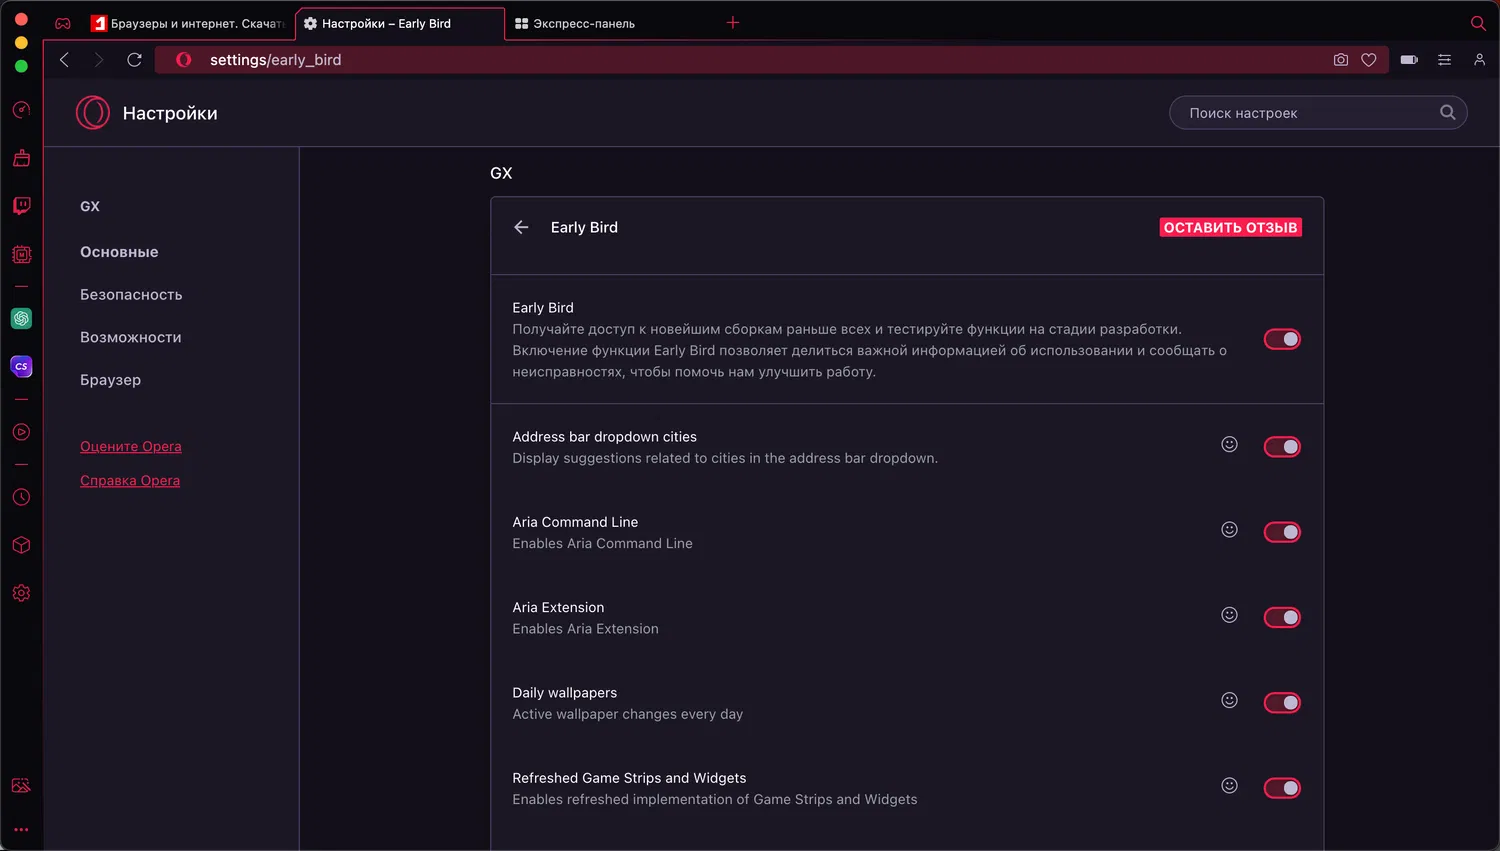Click the ОСТАВИТЬ ОТЗЫВ button
This screenshot has height=851, width=1500.
click(1230, 228)
